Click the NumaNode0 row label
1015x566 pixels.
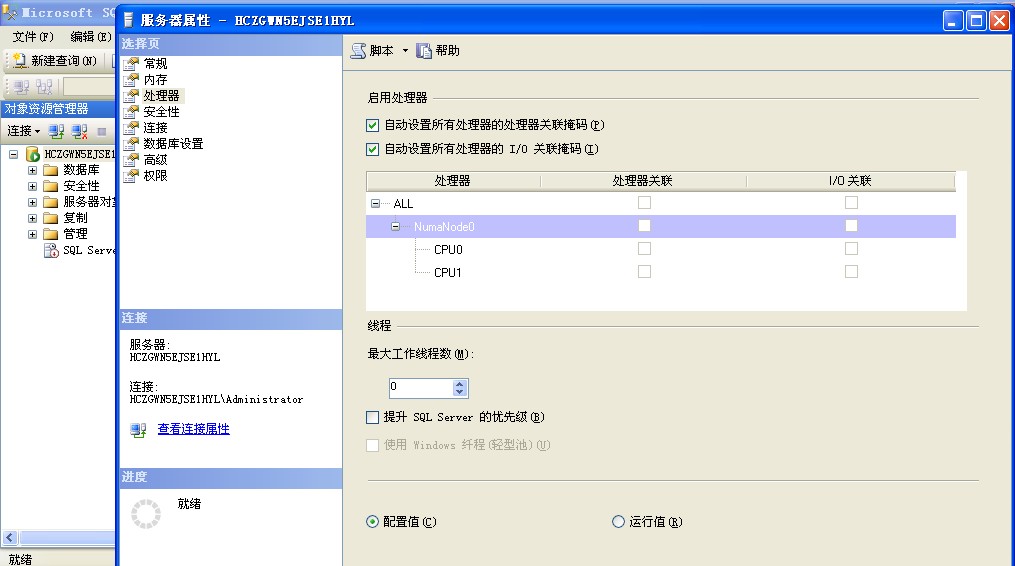point(444,227)
